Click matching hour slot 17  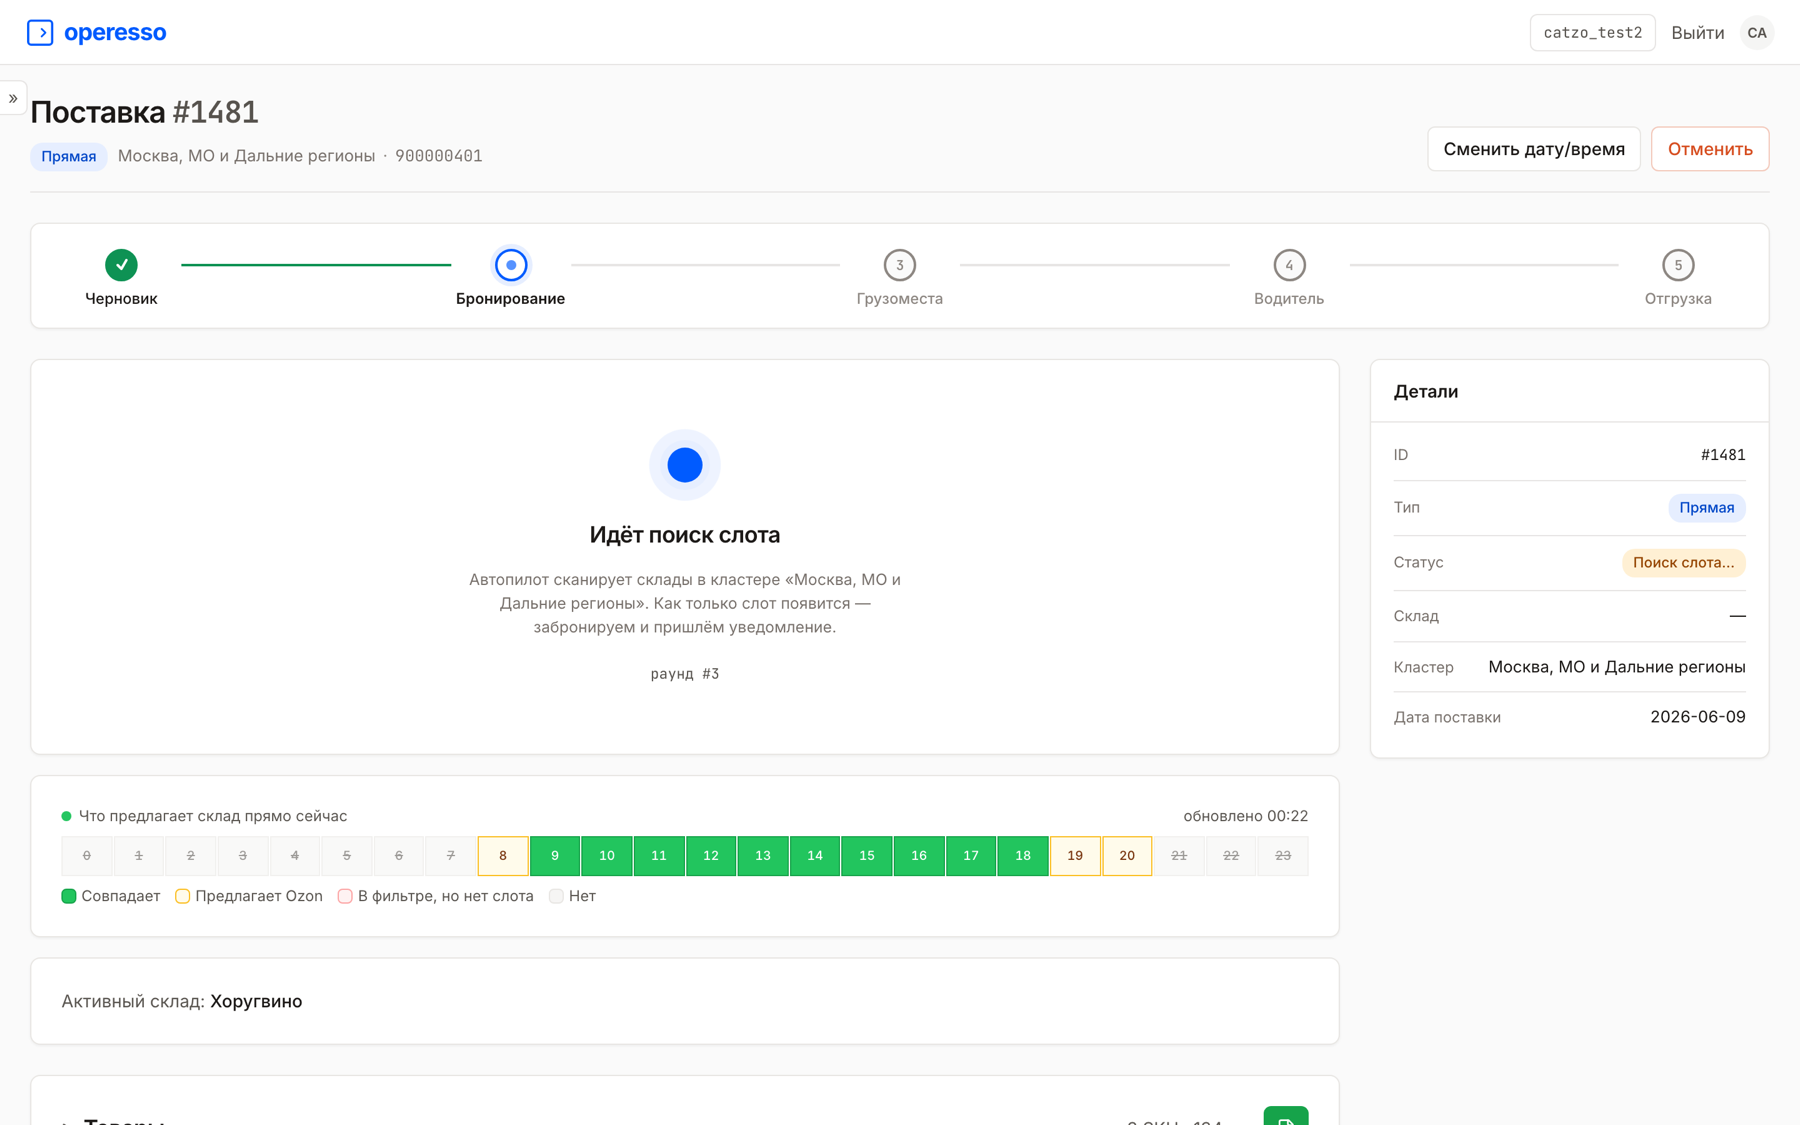971,856
